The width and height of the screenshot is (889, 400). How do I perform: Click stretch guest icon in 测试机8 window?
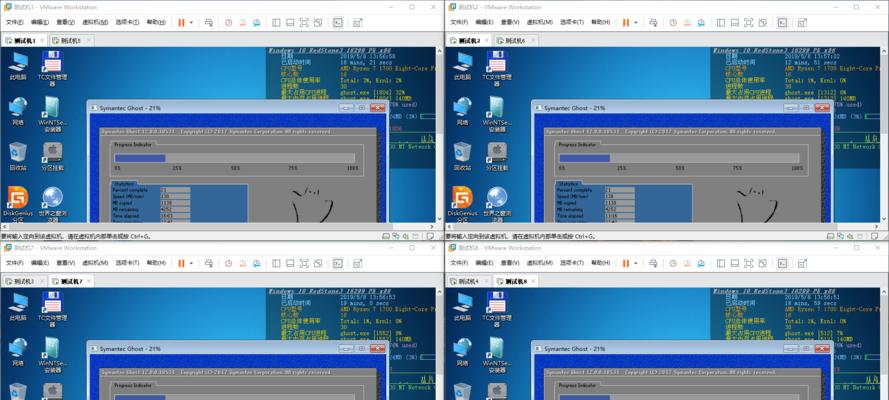pyautogui.click(x=802, y=263)
